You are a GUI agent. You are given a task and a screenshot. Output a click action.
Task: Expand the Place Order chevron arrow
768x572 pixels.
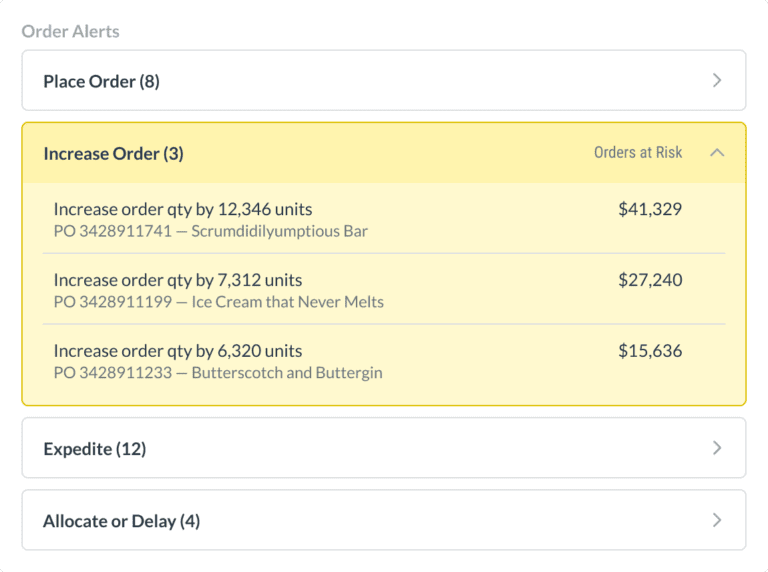[716, 81]
